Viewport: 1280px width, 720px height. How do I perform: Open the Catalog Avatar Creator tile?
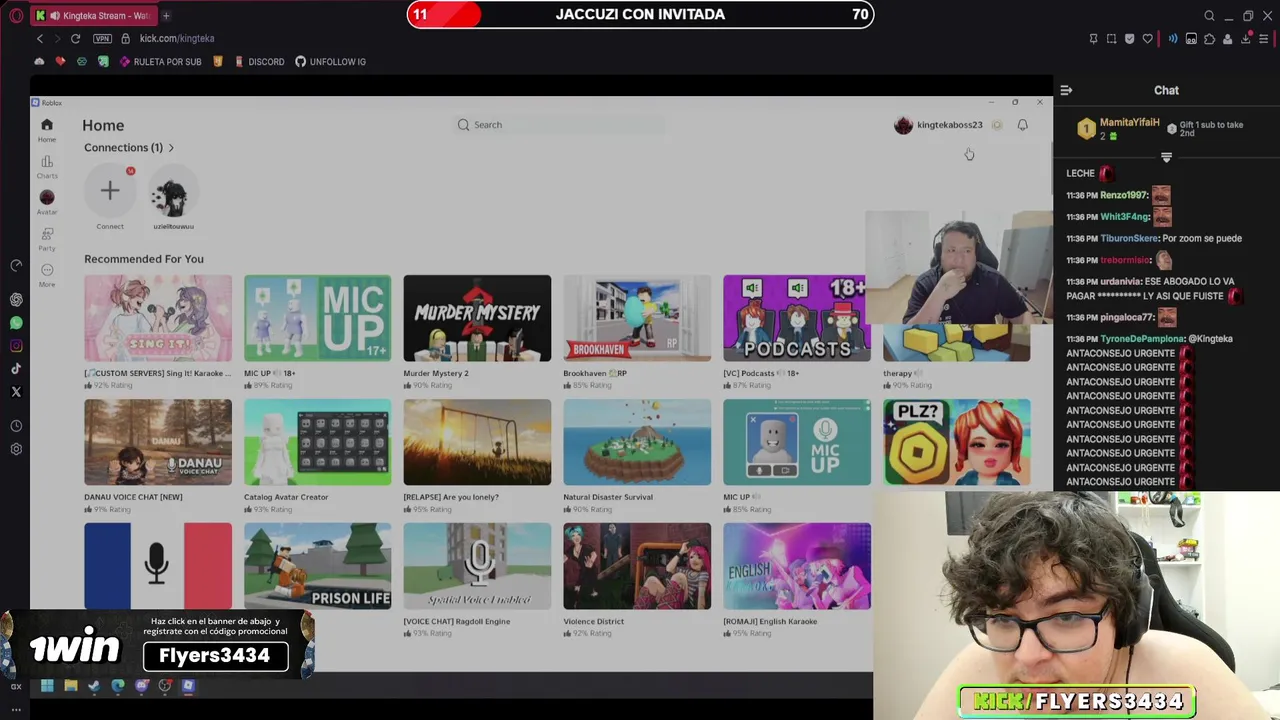click(318, 442)
